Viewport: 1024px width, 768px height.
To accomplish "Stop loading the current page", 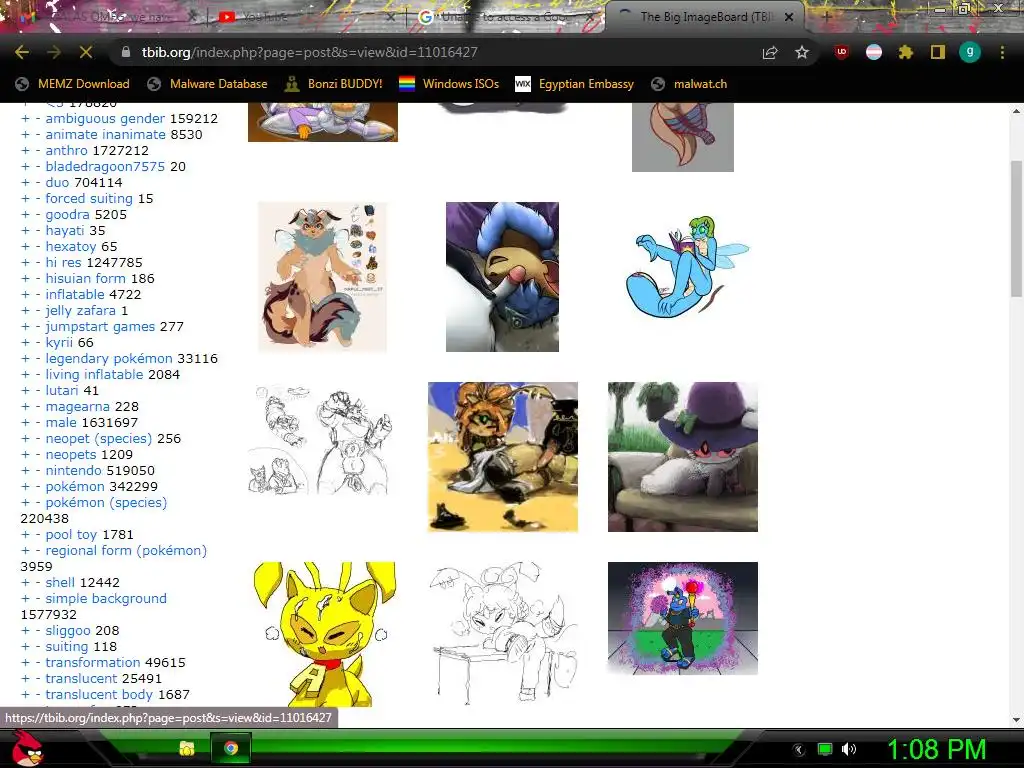I will 86,52.
